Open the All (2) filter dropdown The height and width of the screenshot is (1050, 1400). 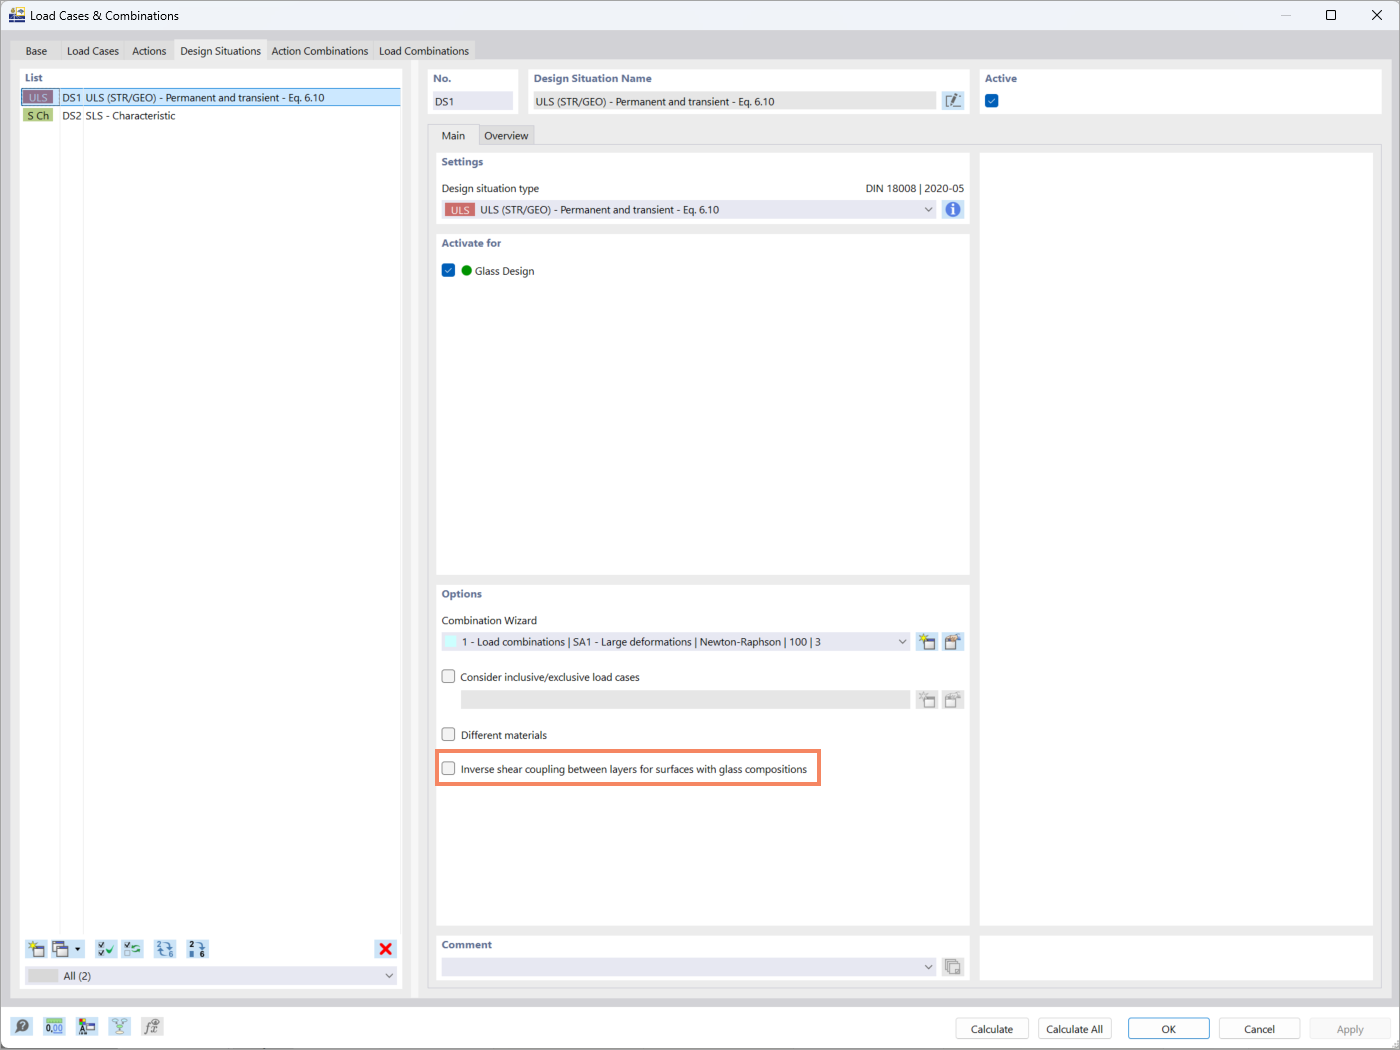(x=389, y=975)
